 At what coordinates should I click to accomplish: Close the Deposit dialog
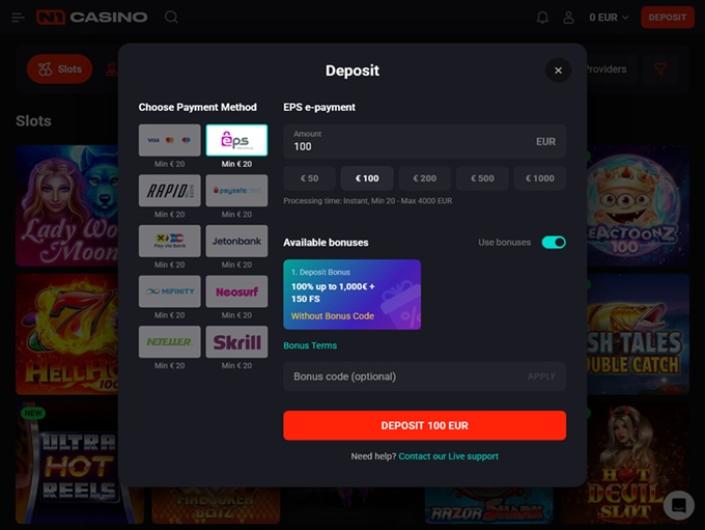coord(558,71)
